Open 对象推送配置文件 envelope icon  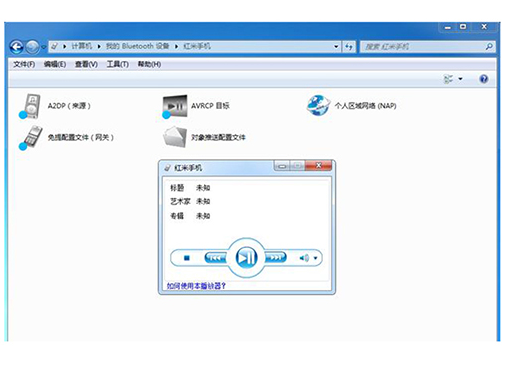click(x=175, y=137)
